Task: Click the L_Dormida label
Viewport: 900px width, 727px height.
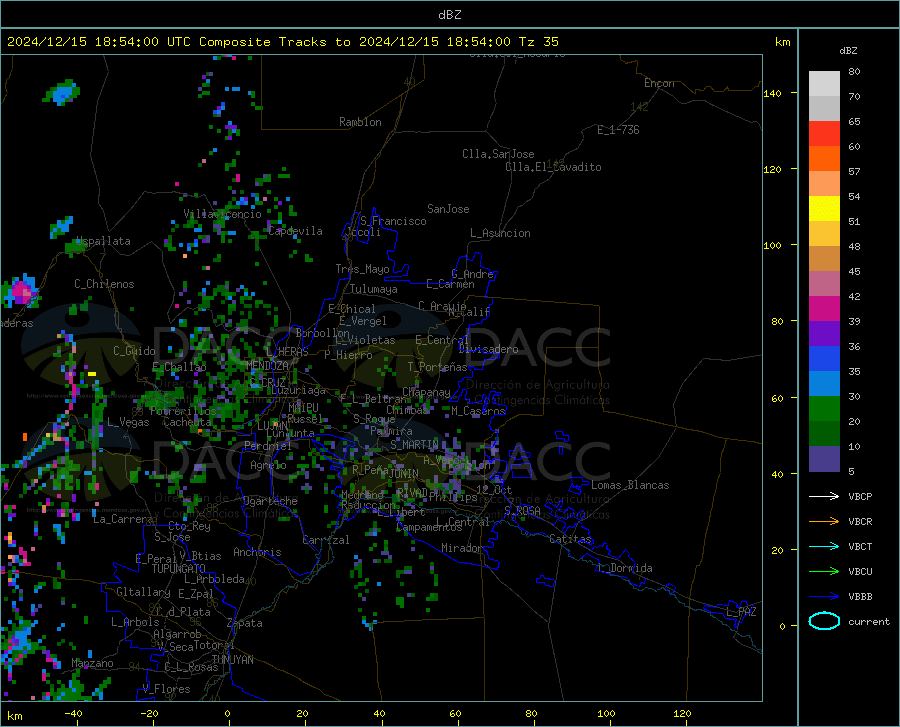Action: click(624, 568)
